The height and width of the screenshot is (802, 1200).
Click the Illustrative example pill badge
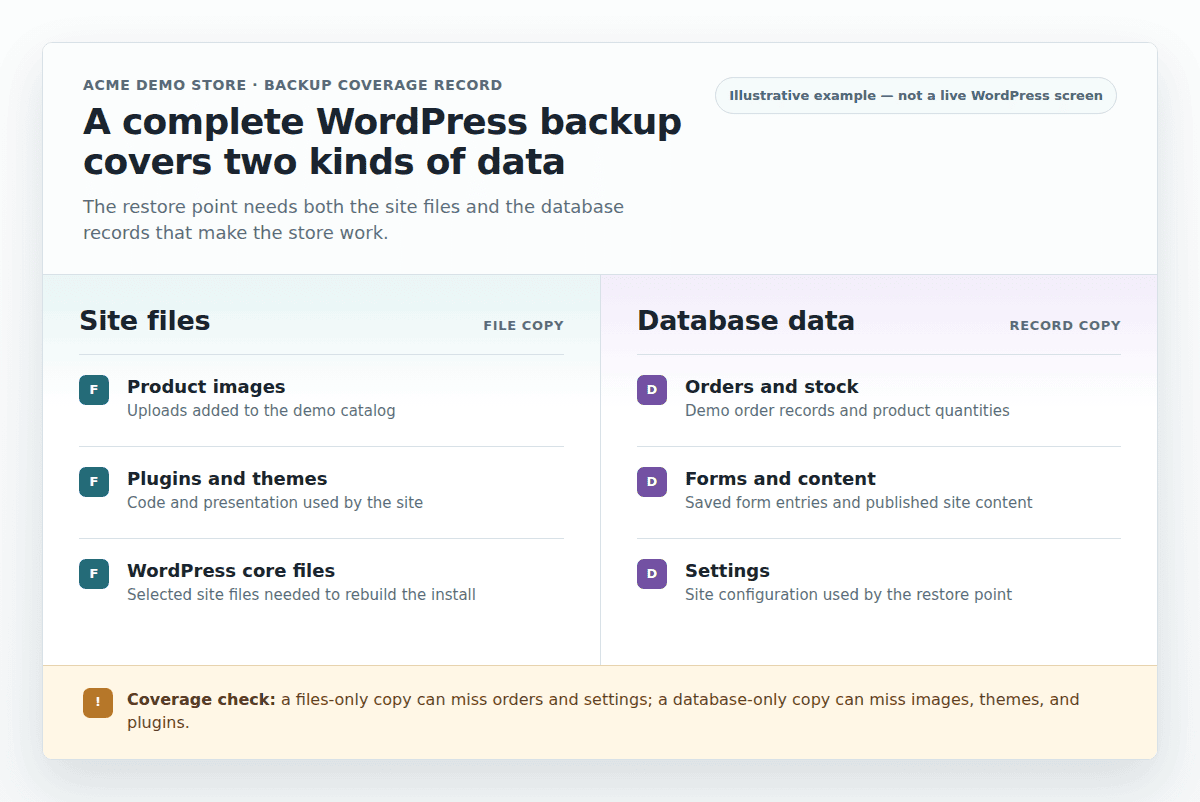tap(916, 96)
